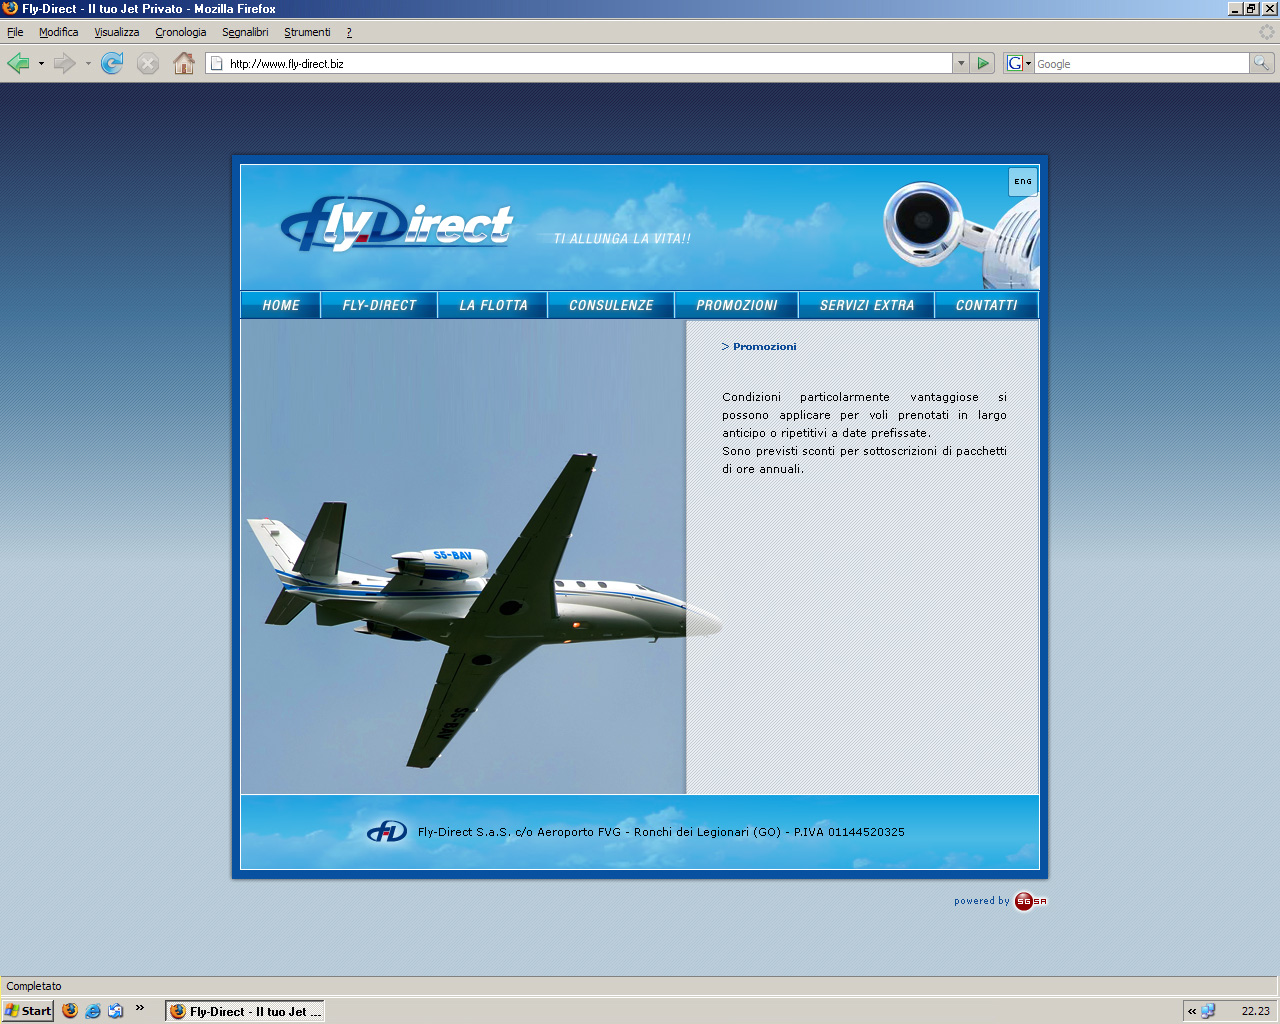Screen dimensions: 1280x1024
Task: Expand the Google search engine selector
Action: coord(1019,63)
